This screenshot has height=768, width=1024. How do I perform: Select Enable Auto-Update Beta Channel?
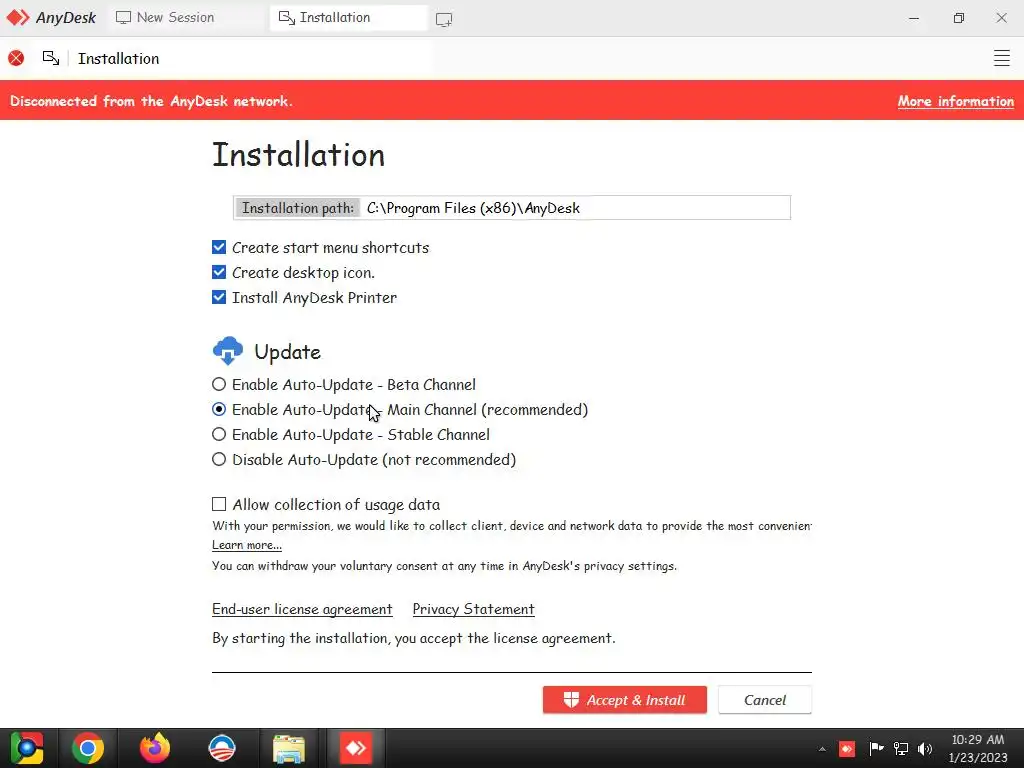[219, 384]
